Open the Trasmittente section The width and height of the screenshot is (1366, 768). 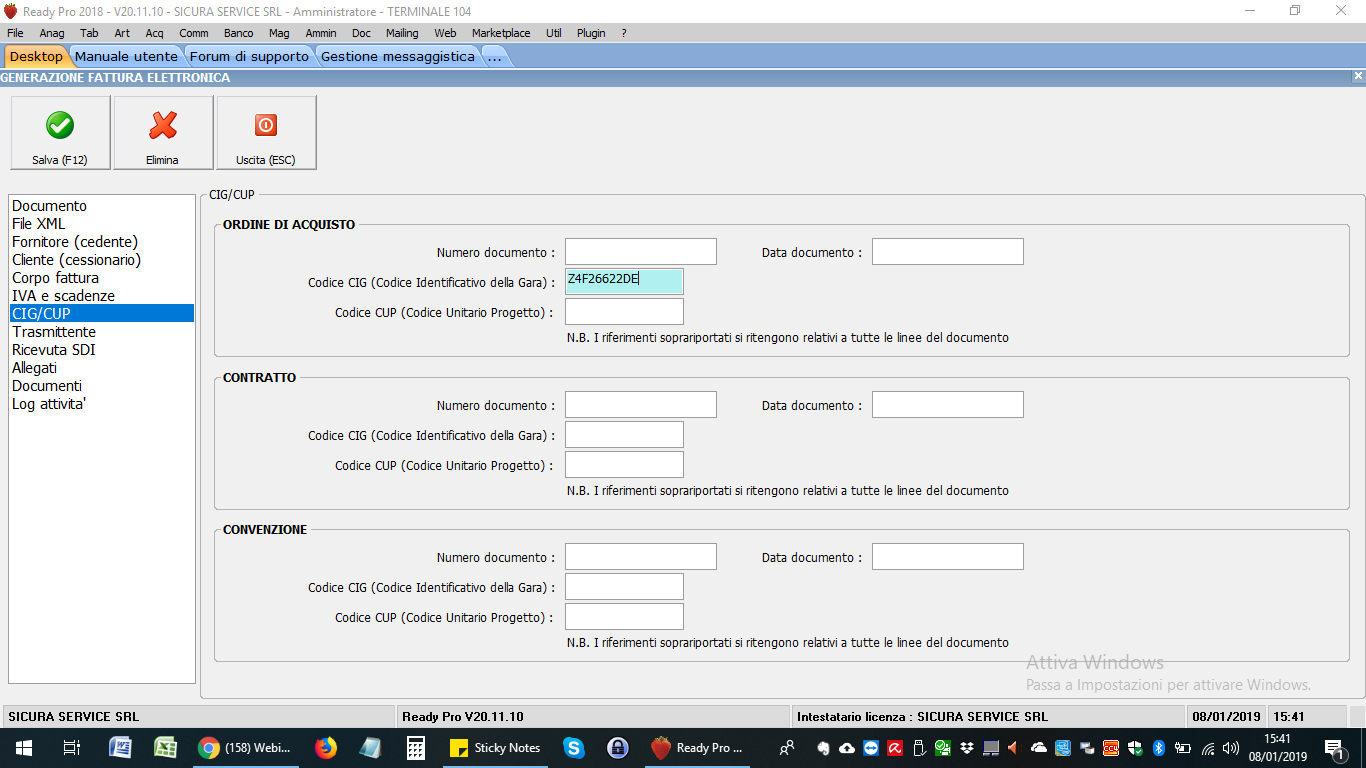click(x=101, y=332)
